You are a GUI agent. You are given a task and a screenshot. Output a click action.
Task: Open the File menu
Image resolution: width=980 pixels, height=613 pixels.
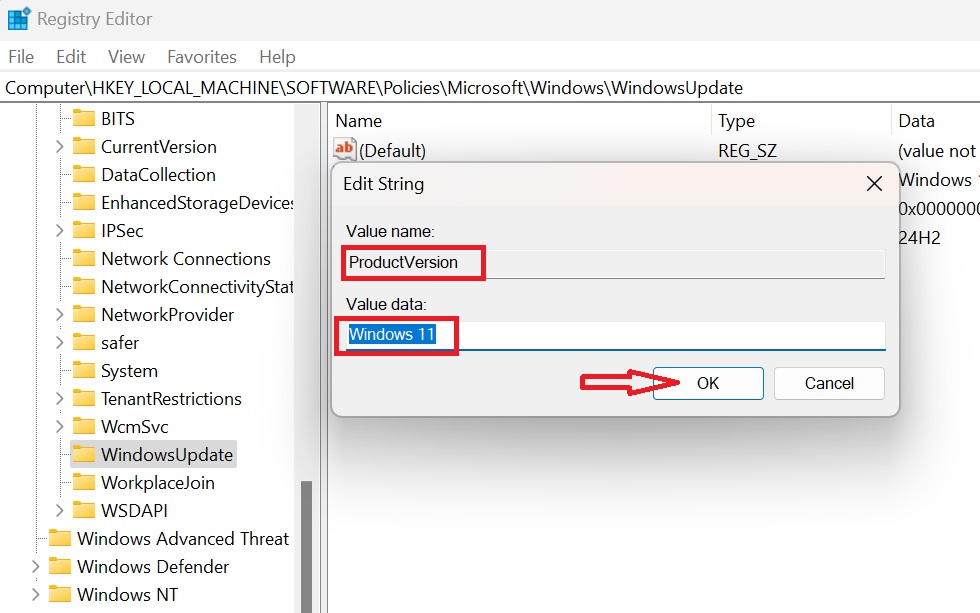point(21,57)
